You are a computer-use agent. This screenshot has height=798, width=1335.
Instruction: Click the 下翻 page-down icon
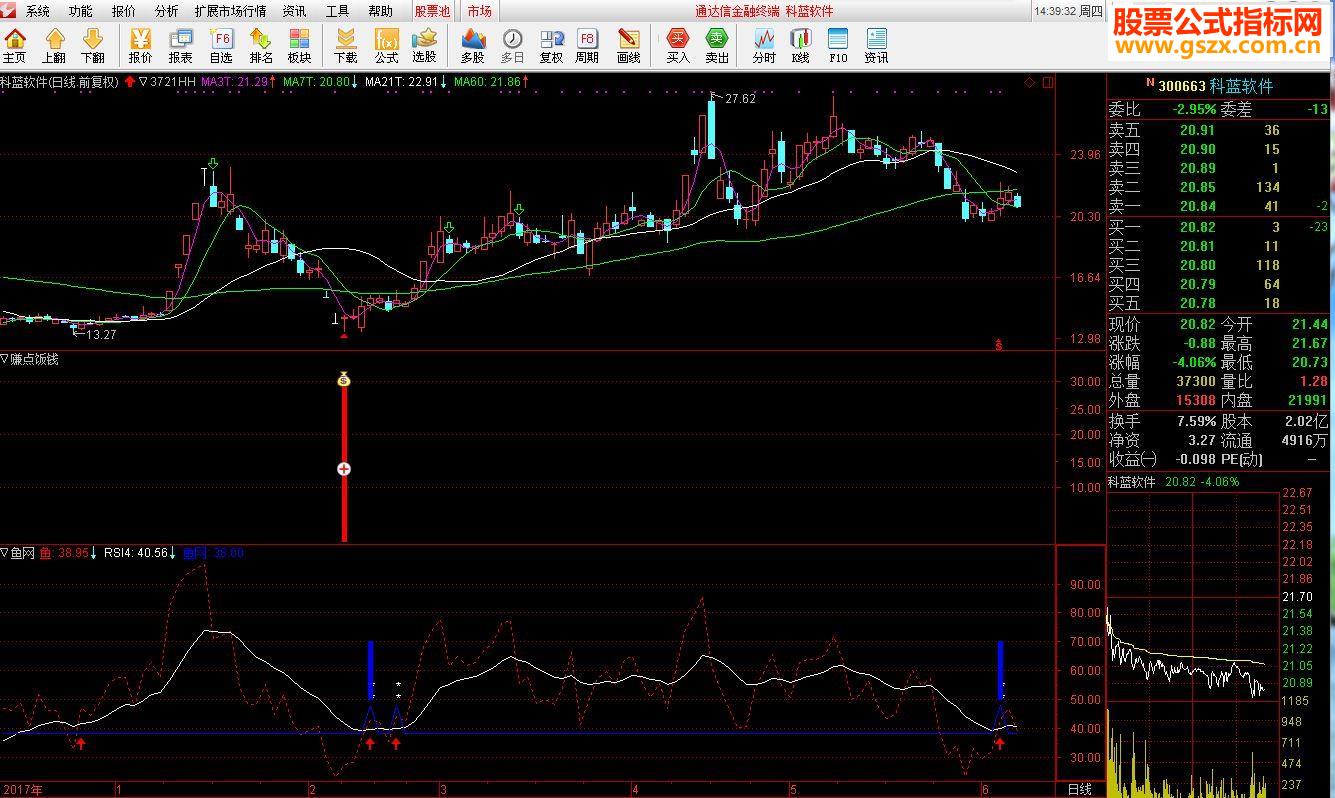pos(92,46)
